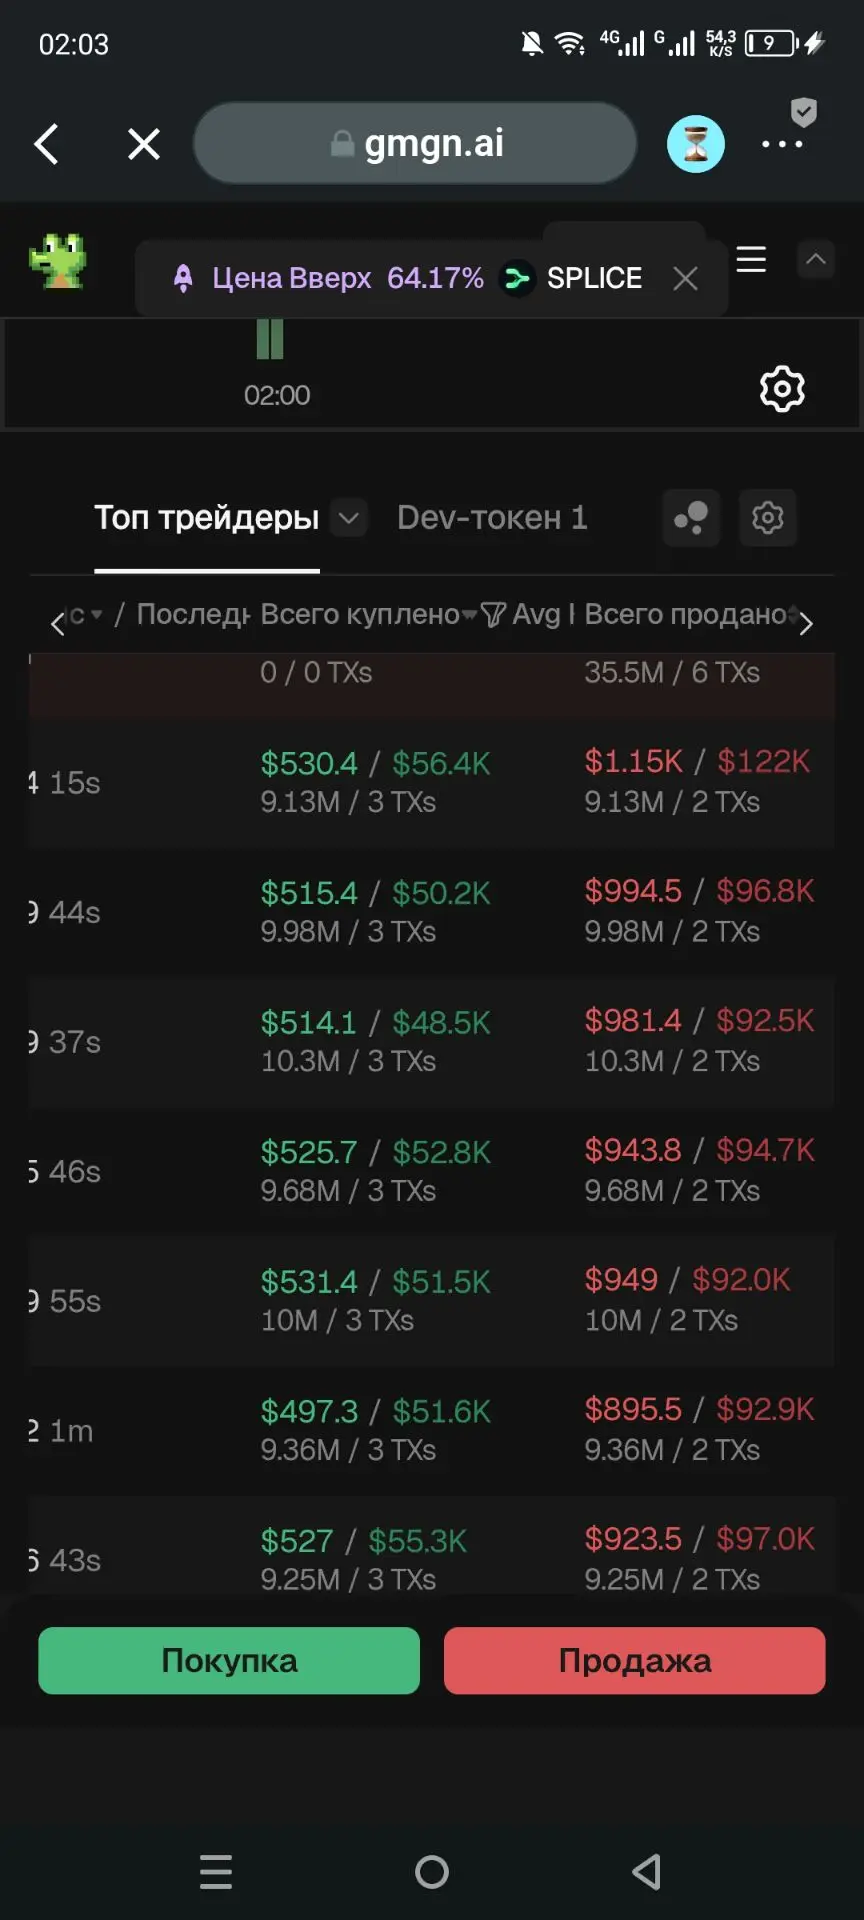Close the browser tab with the X icon
The image size is (864, 1920).
click(144, 144)
